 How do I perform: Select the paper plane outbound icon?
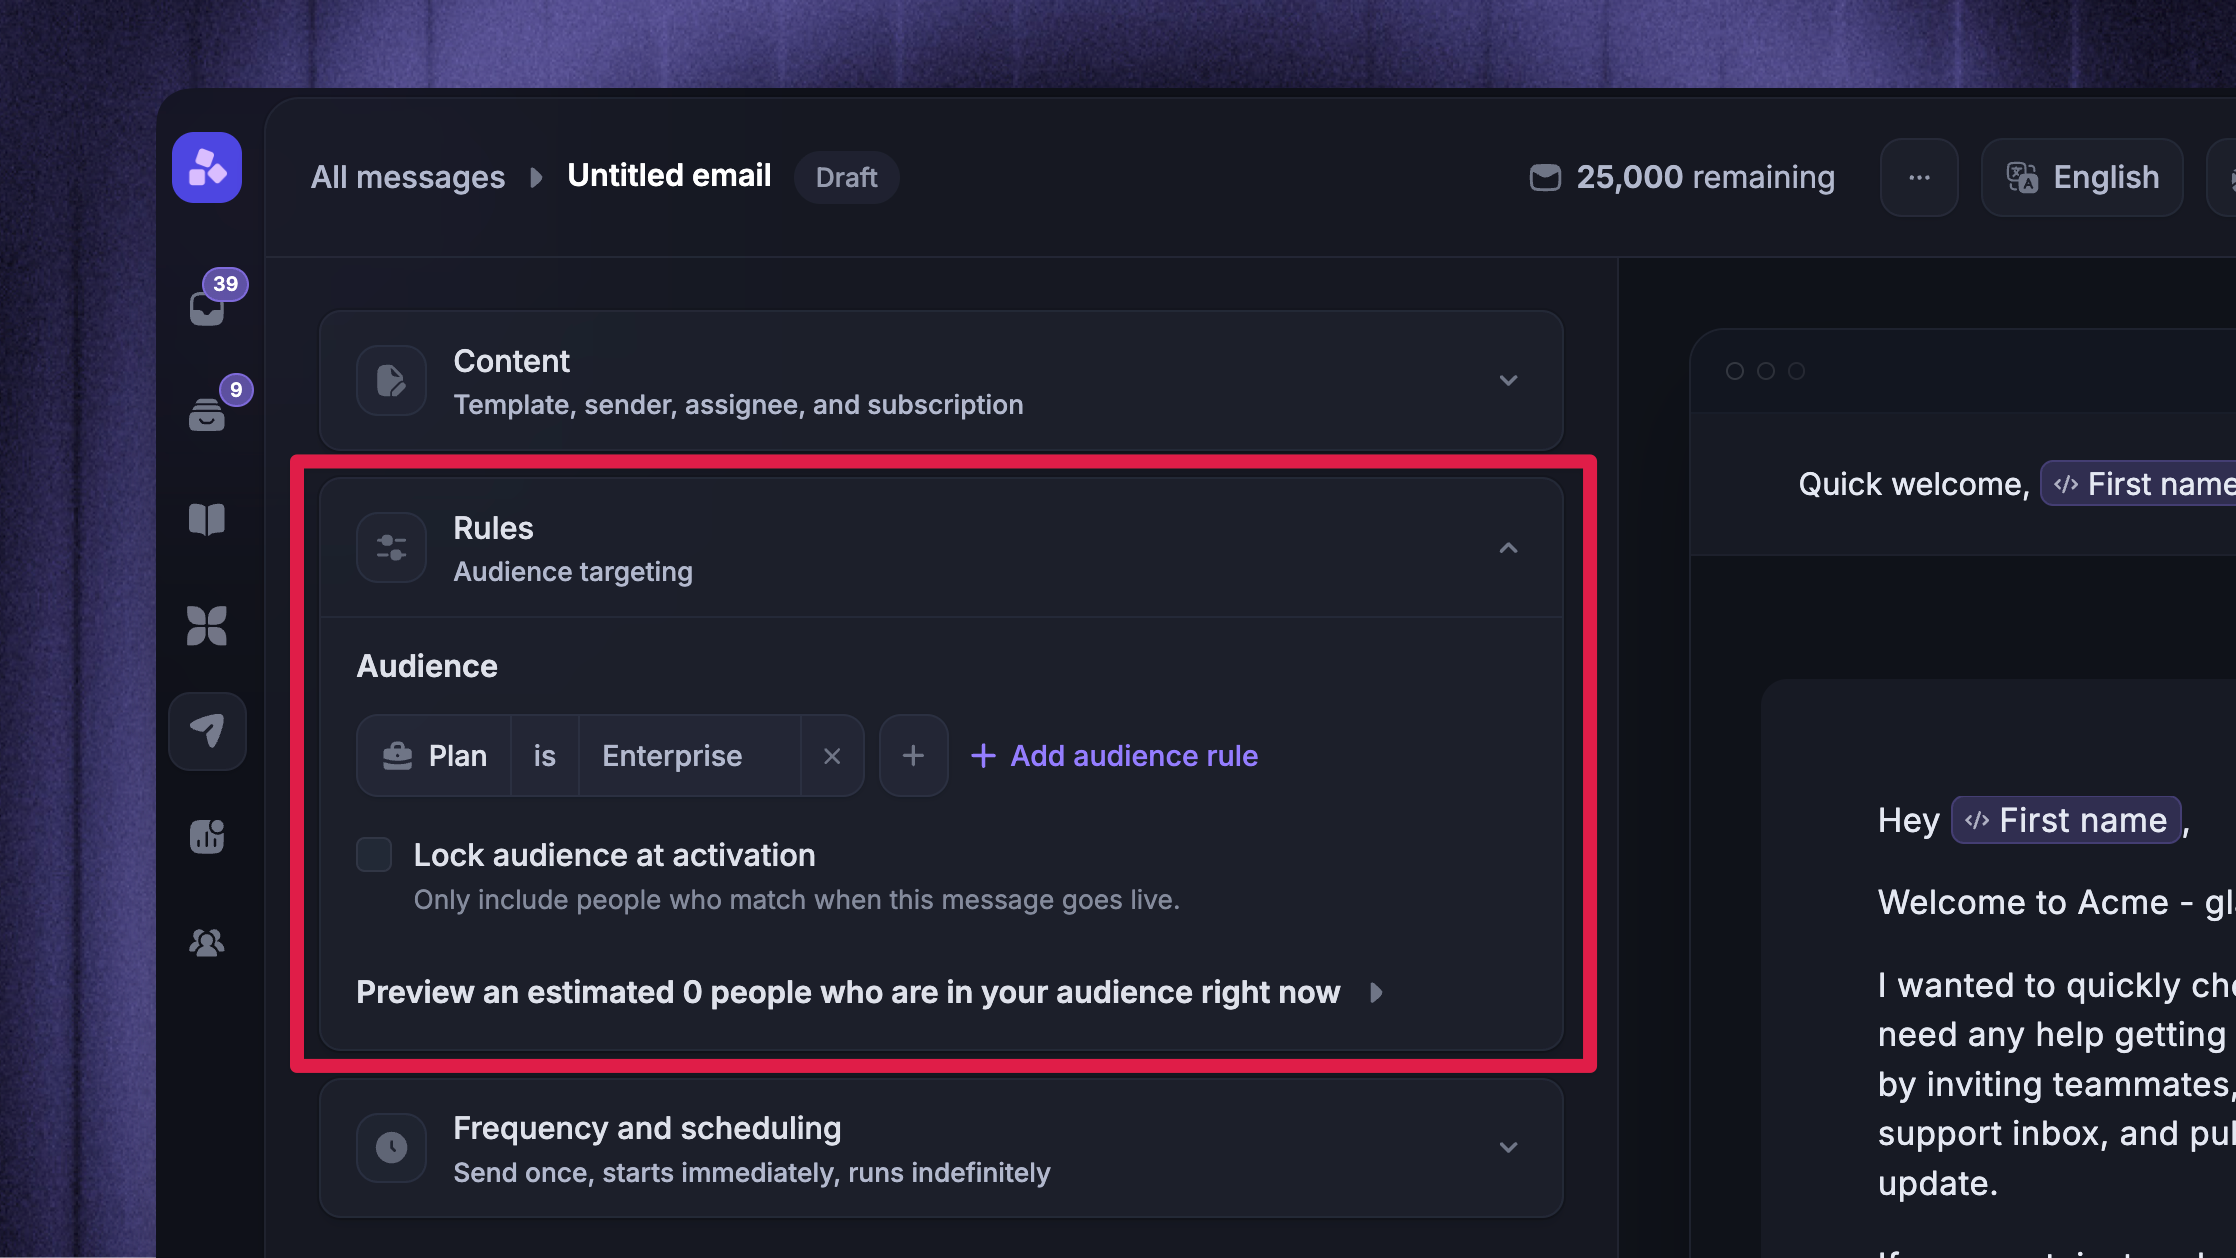coord(207,731)
